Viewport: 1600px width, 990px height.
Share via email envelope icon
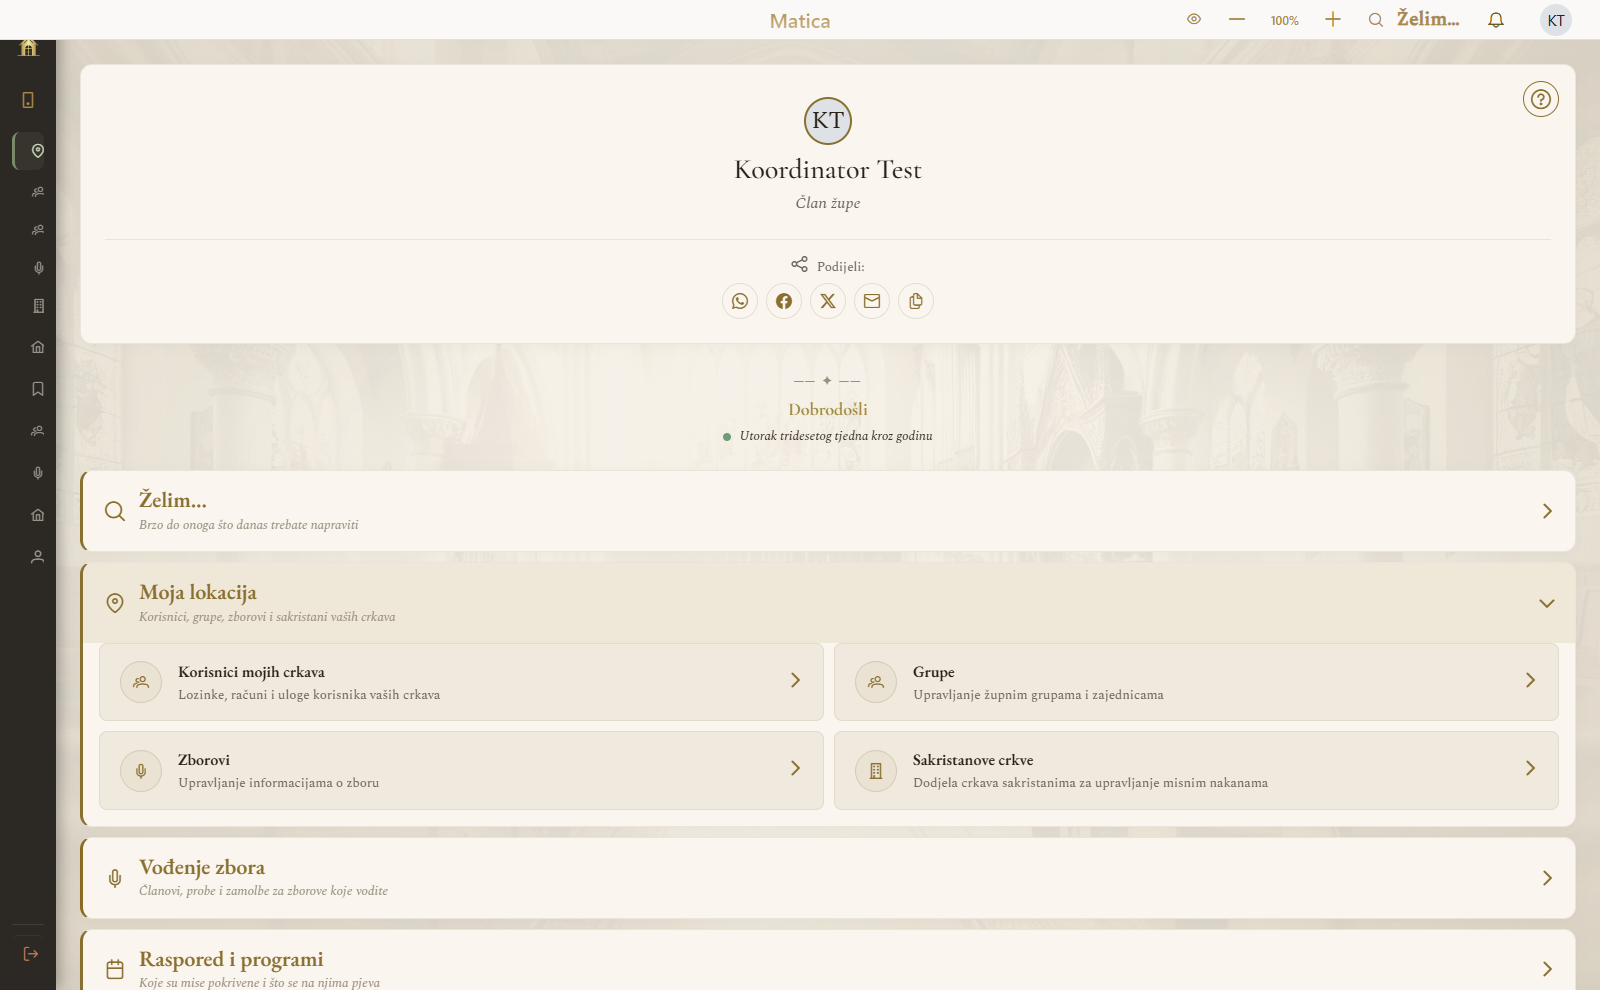[872, 301]
